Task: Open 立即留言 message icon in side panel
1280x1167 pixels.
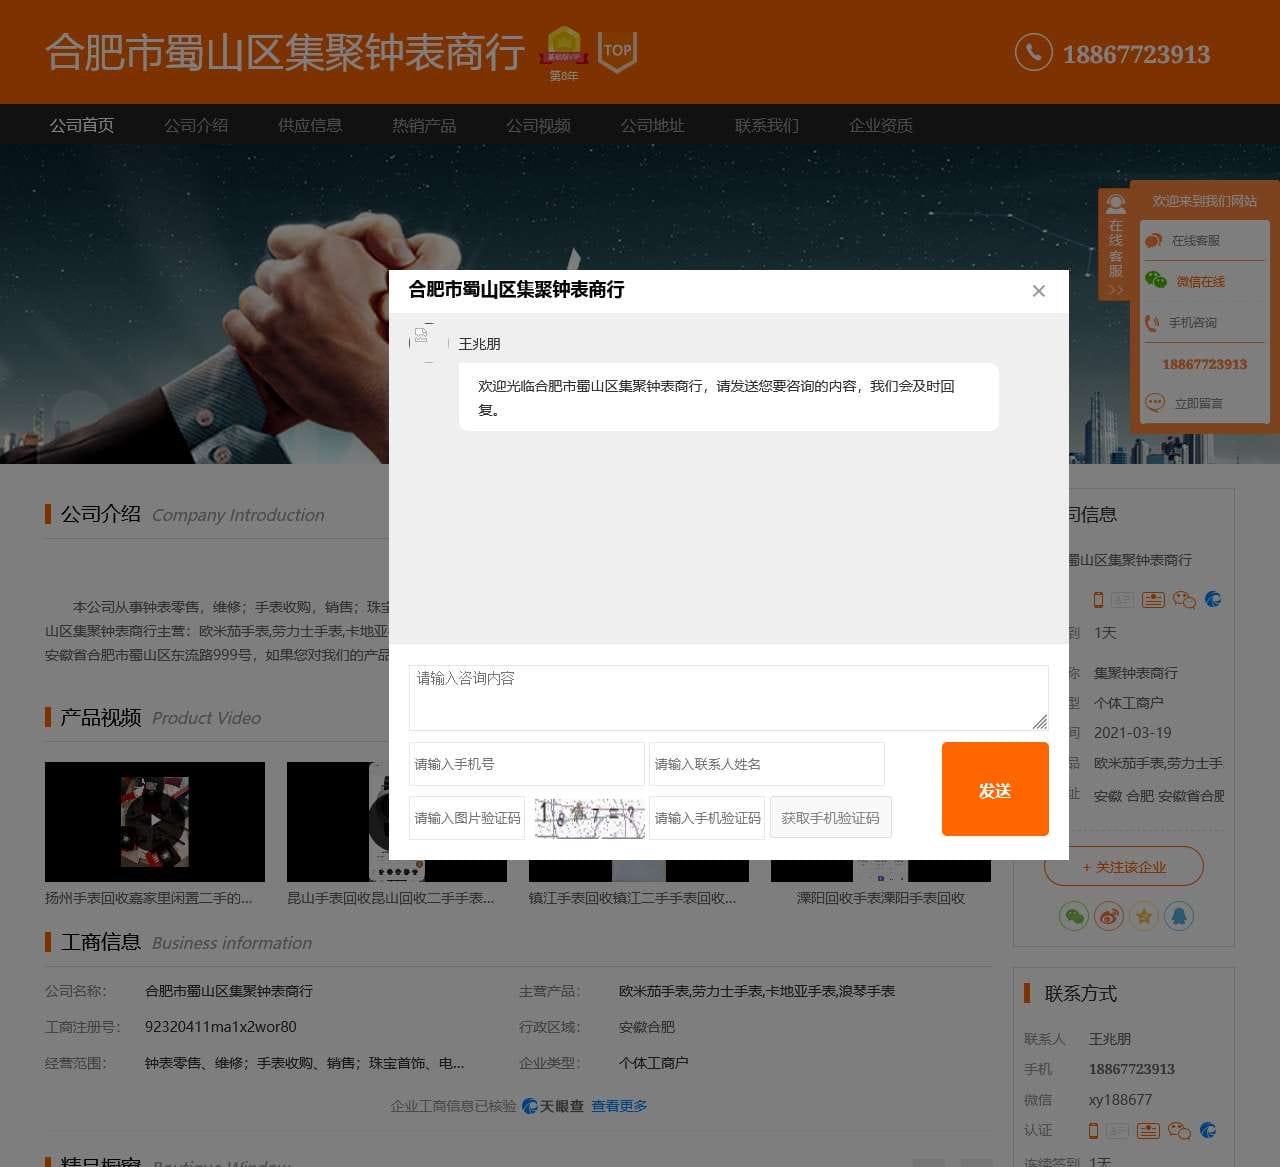Action: click(x=1156, y=403)
